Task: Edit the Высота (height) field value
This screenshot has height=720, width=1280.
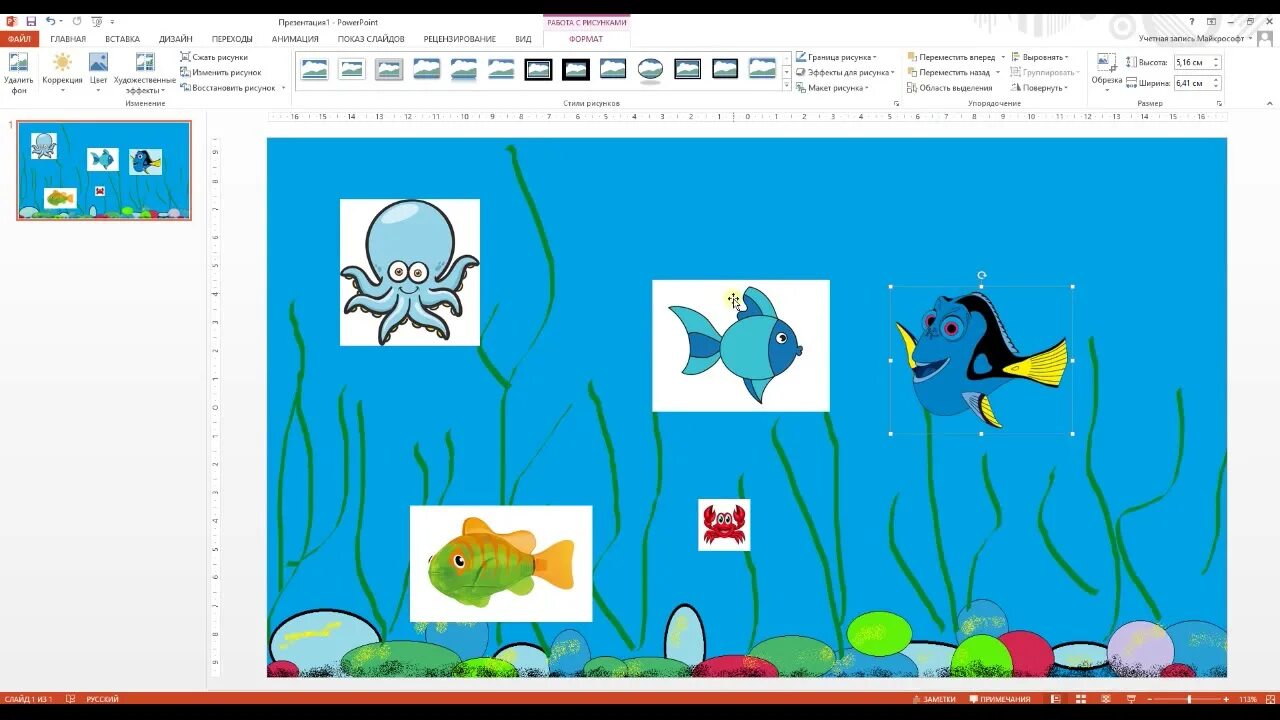Action: coord(1192,62)
